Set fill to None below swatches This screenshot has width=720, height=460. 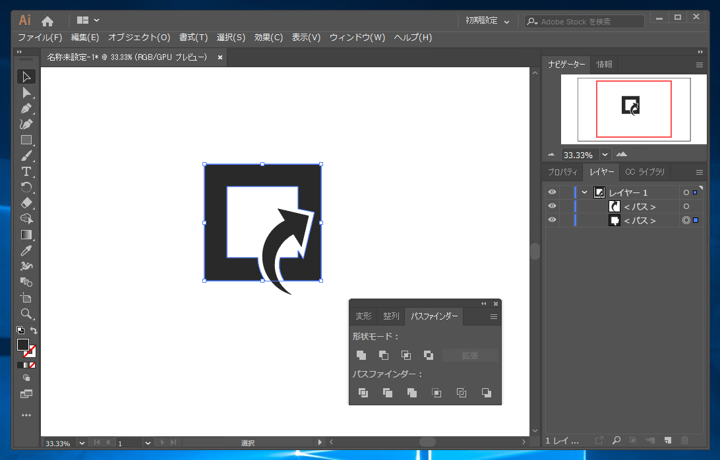point(33,365)
